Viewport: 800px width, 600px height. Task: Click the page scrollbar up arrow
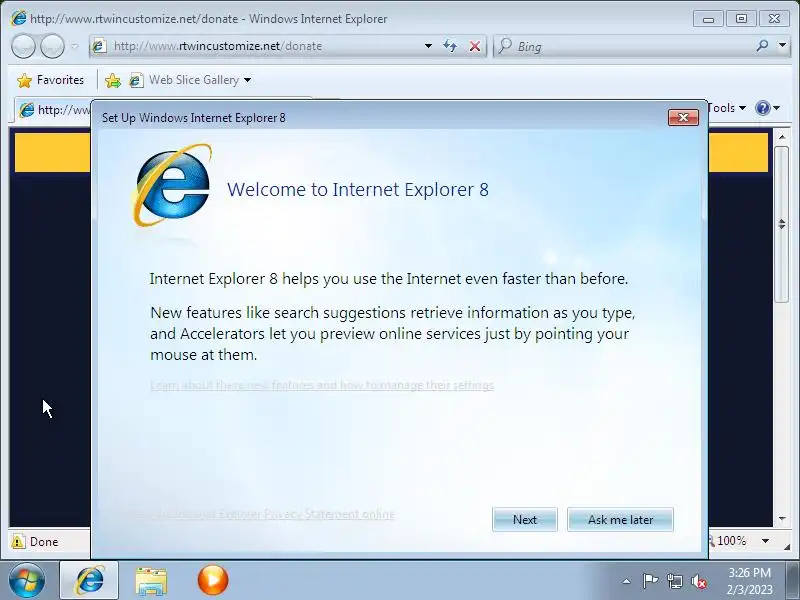782,137
